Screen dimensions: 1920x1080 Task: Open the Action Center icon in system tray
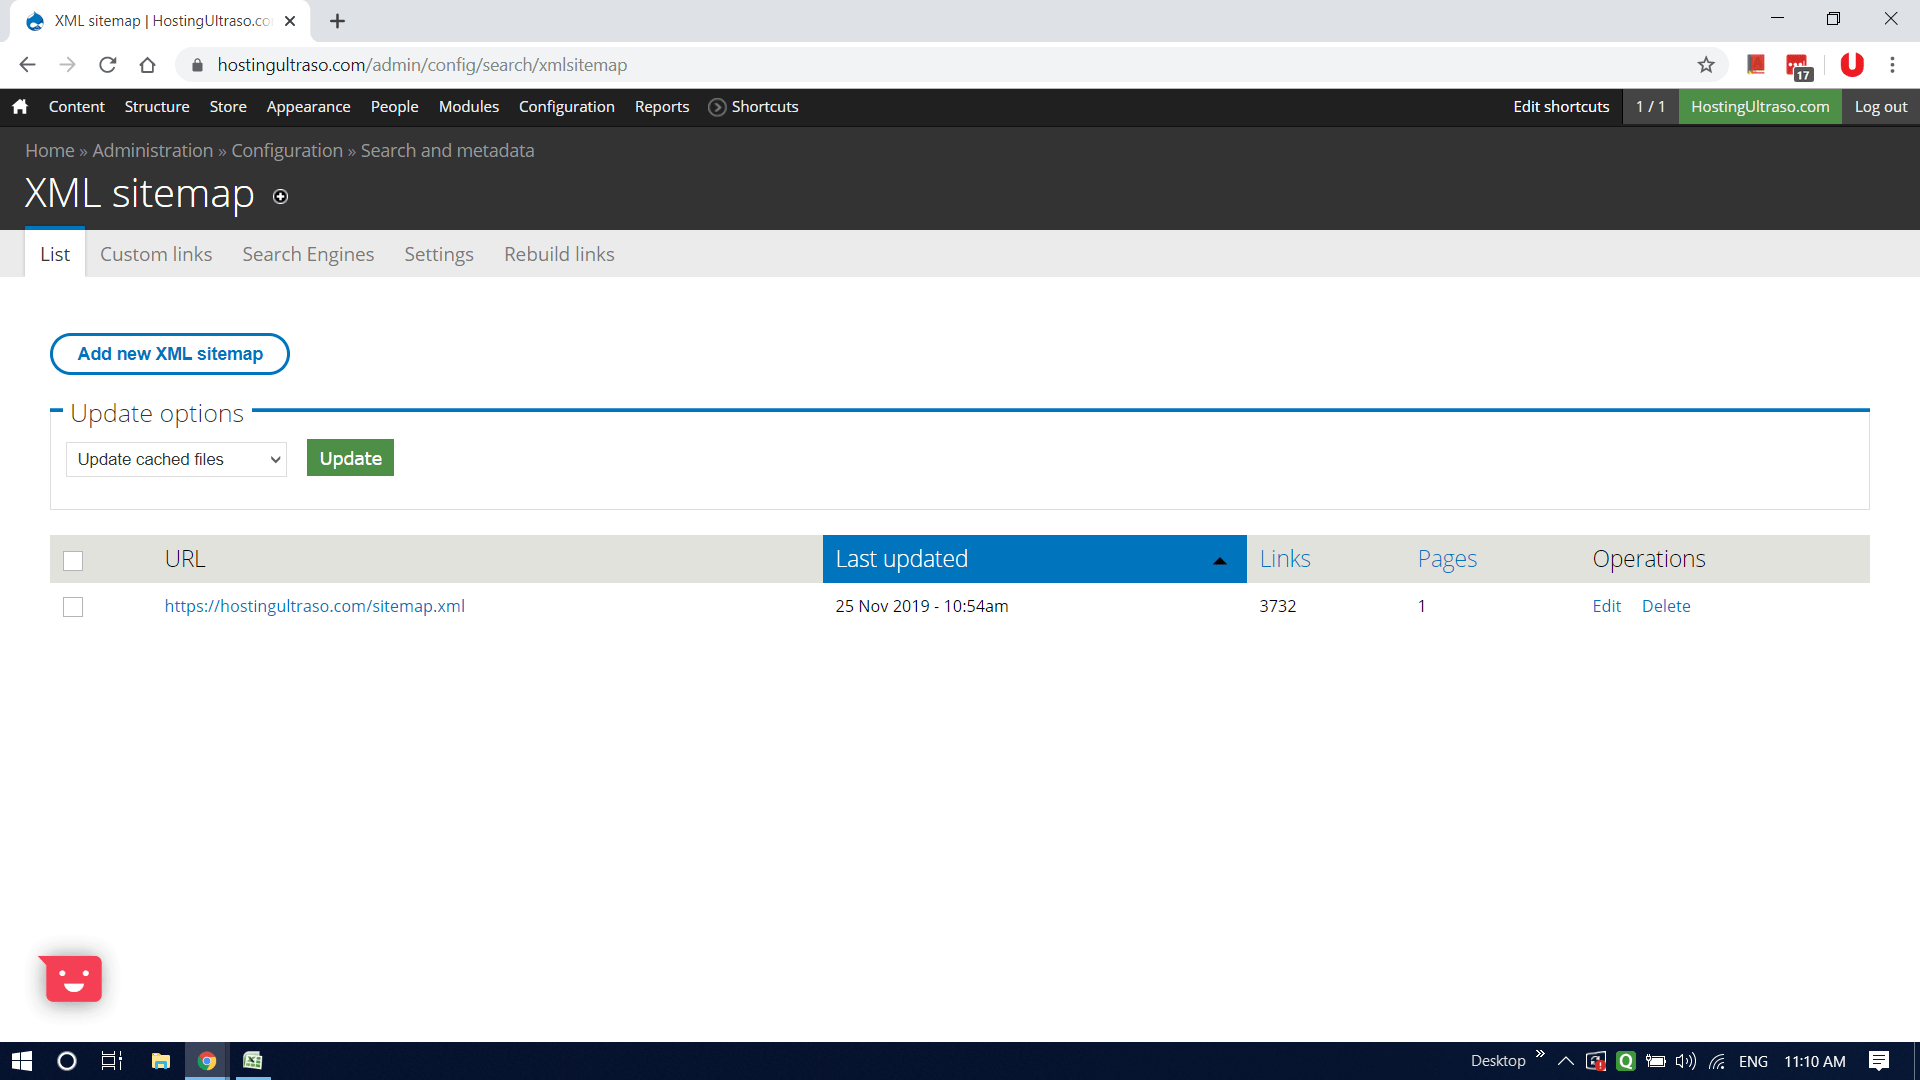click(1878, 1062)
